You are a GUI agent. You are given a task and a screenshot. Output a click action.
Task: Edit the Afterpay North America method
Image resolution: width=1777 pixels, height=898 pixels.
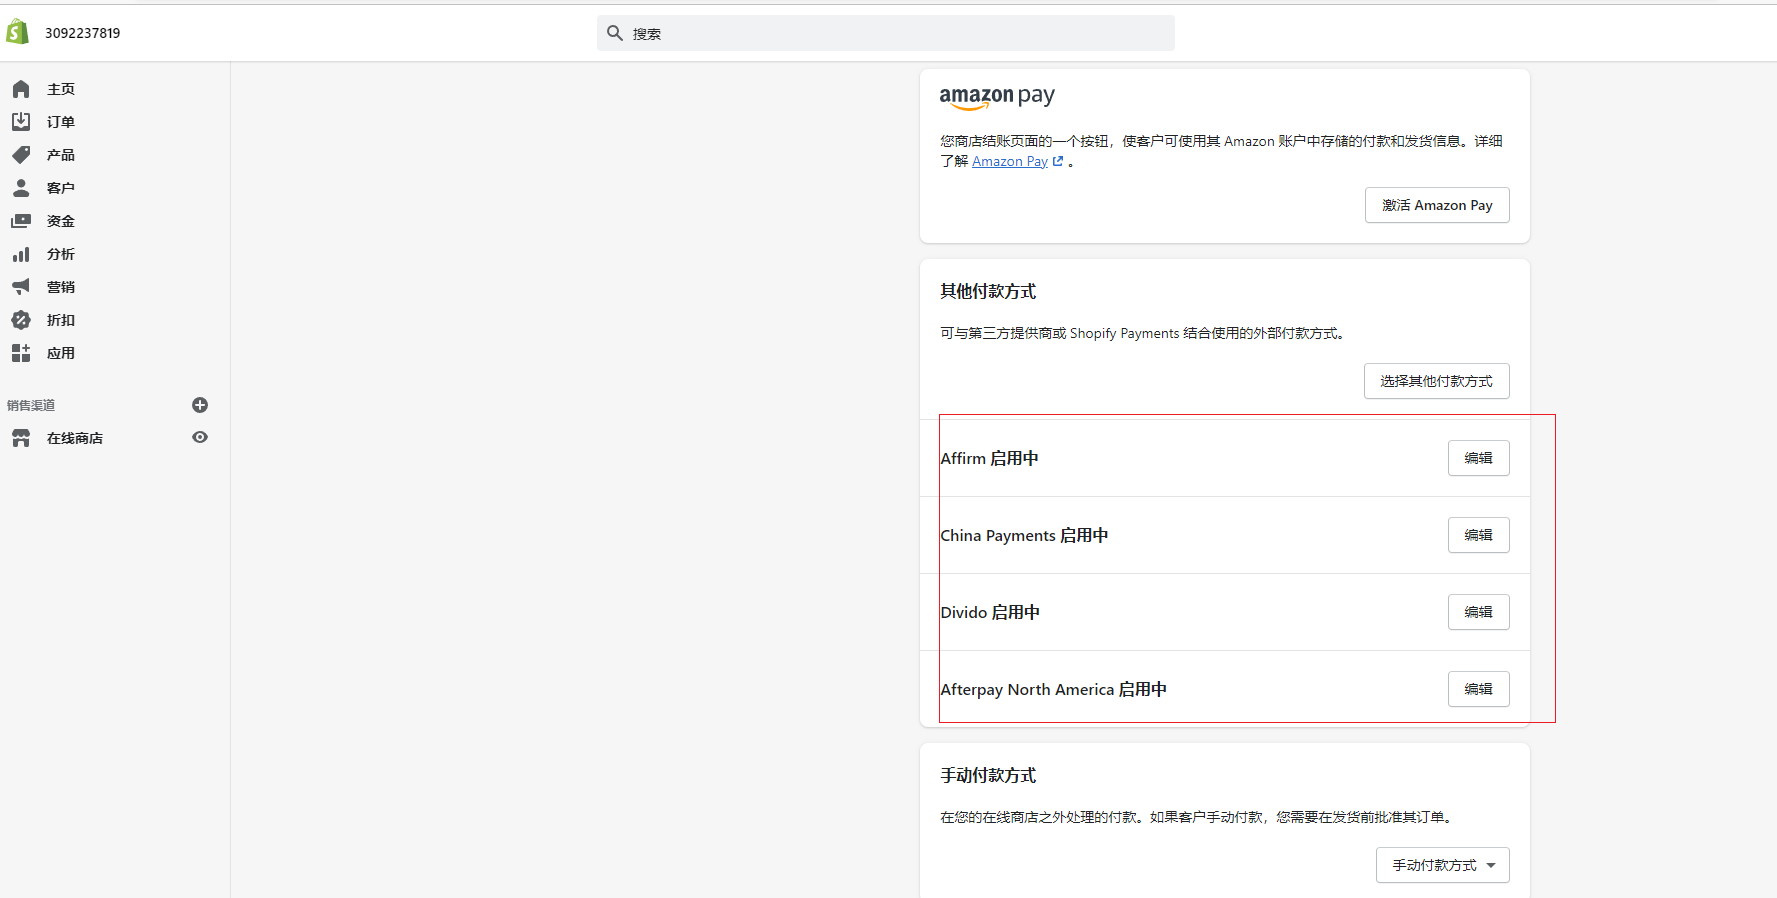1478,689
